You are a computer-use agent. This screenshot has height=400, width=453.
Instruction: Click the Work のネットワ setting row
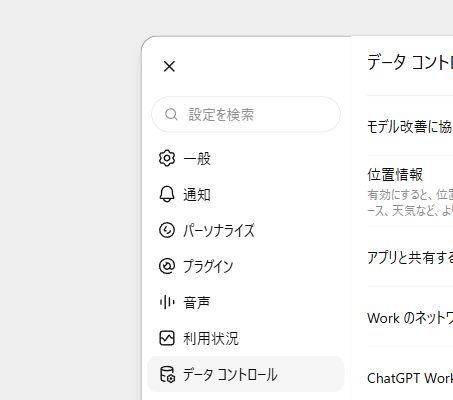pos(410,318)
